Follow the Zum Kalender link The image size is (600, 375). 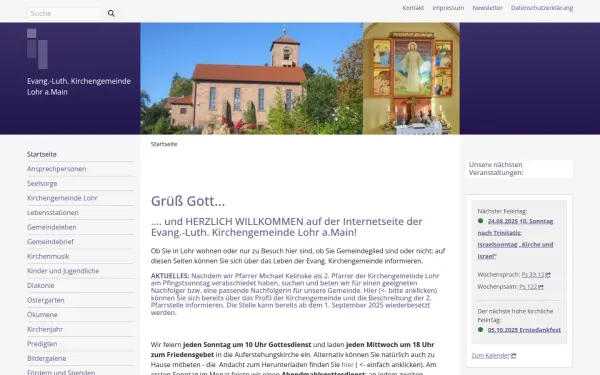point(491,355)
